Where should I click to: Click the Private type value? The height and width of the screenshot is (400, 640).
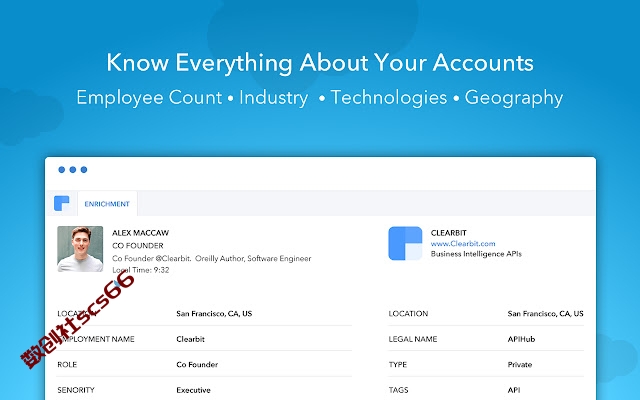click(520, 364)
